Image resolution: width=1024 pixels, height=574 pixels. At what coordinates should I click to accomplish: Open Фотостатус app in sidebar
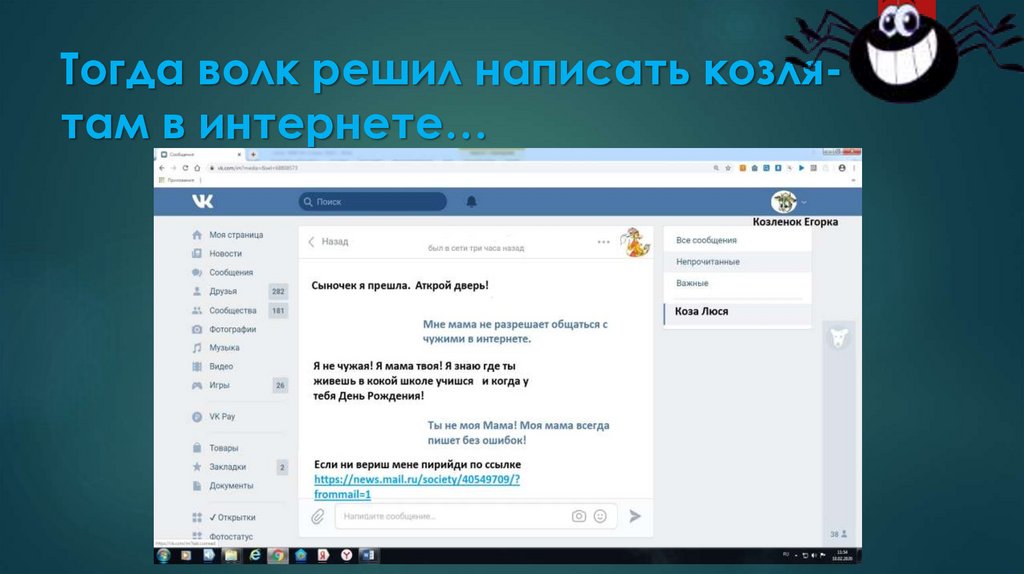[x=231, y=537]
